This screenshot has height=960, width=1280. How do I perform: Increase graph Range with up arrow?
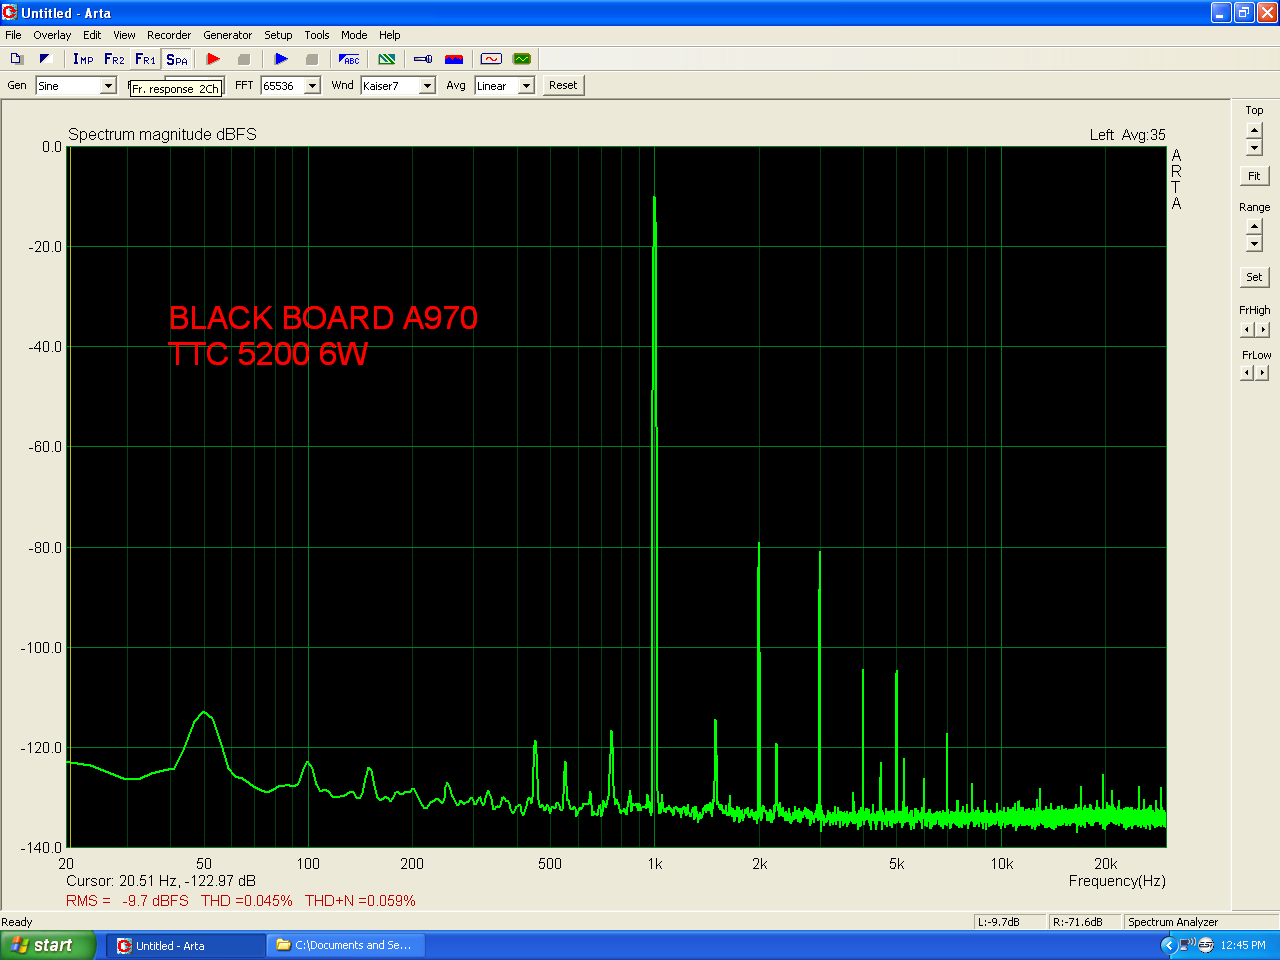pos(1254,227)
